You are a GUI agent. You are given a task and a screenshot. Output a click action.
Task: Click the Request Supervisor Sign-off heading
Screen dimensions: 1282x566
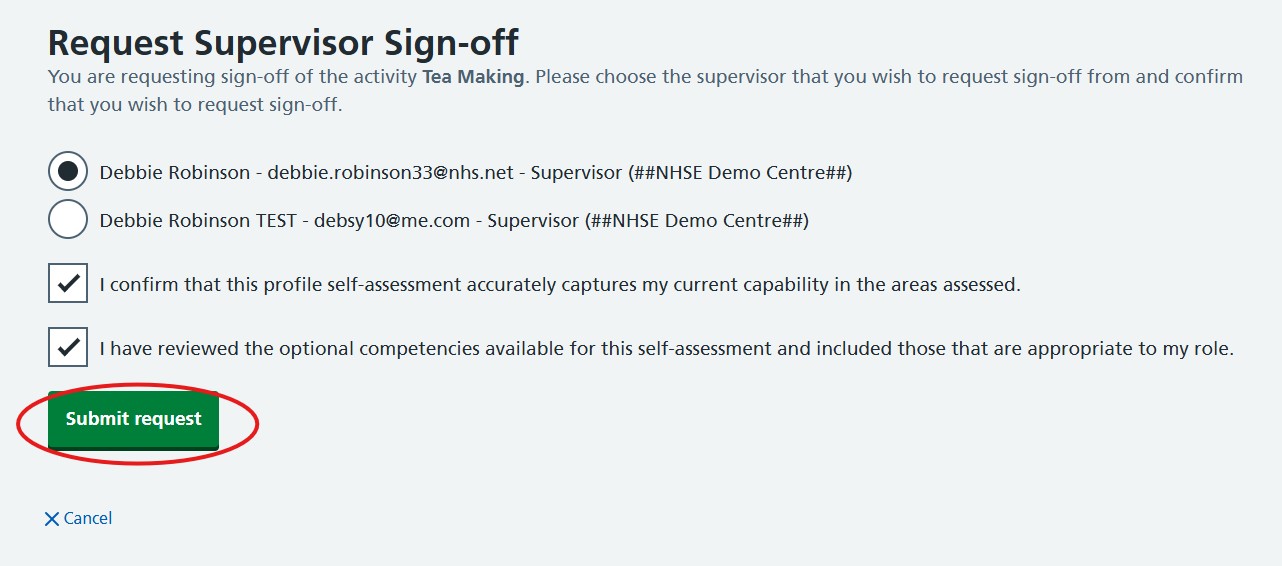tap(283, 43)
